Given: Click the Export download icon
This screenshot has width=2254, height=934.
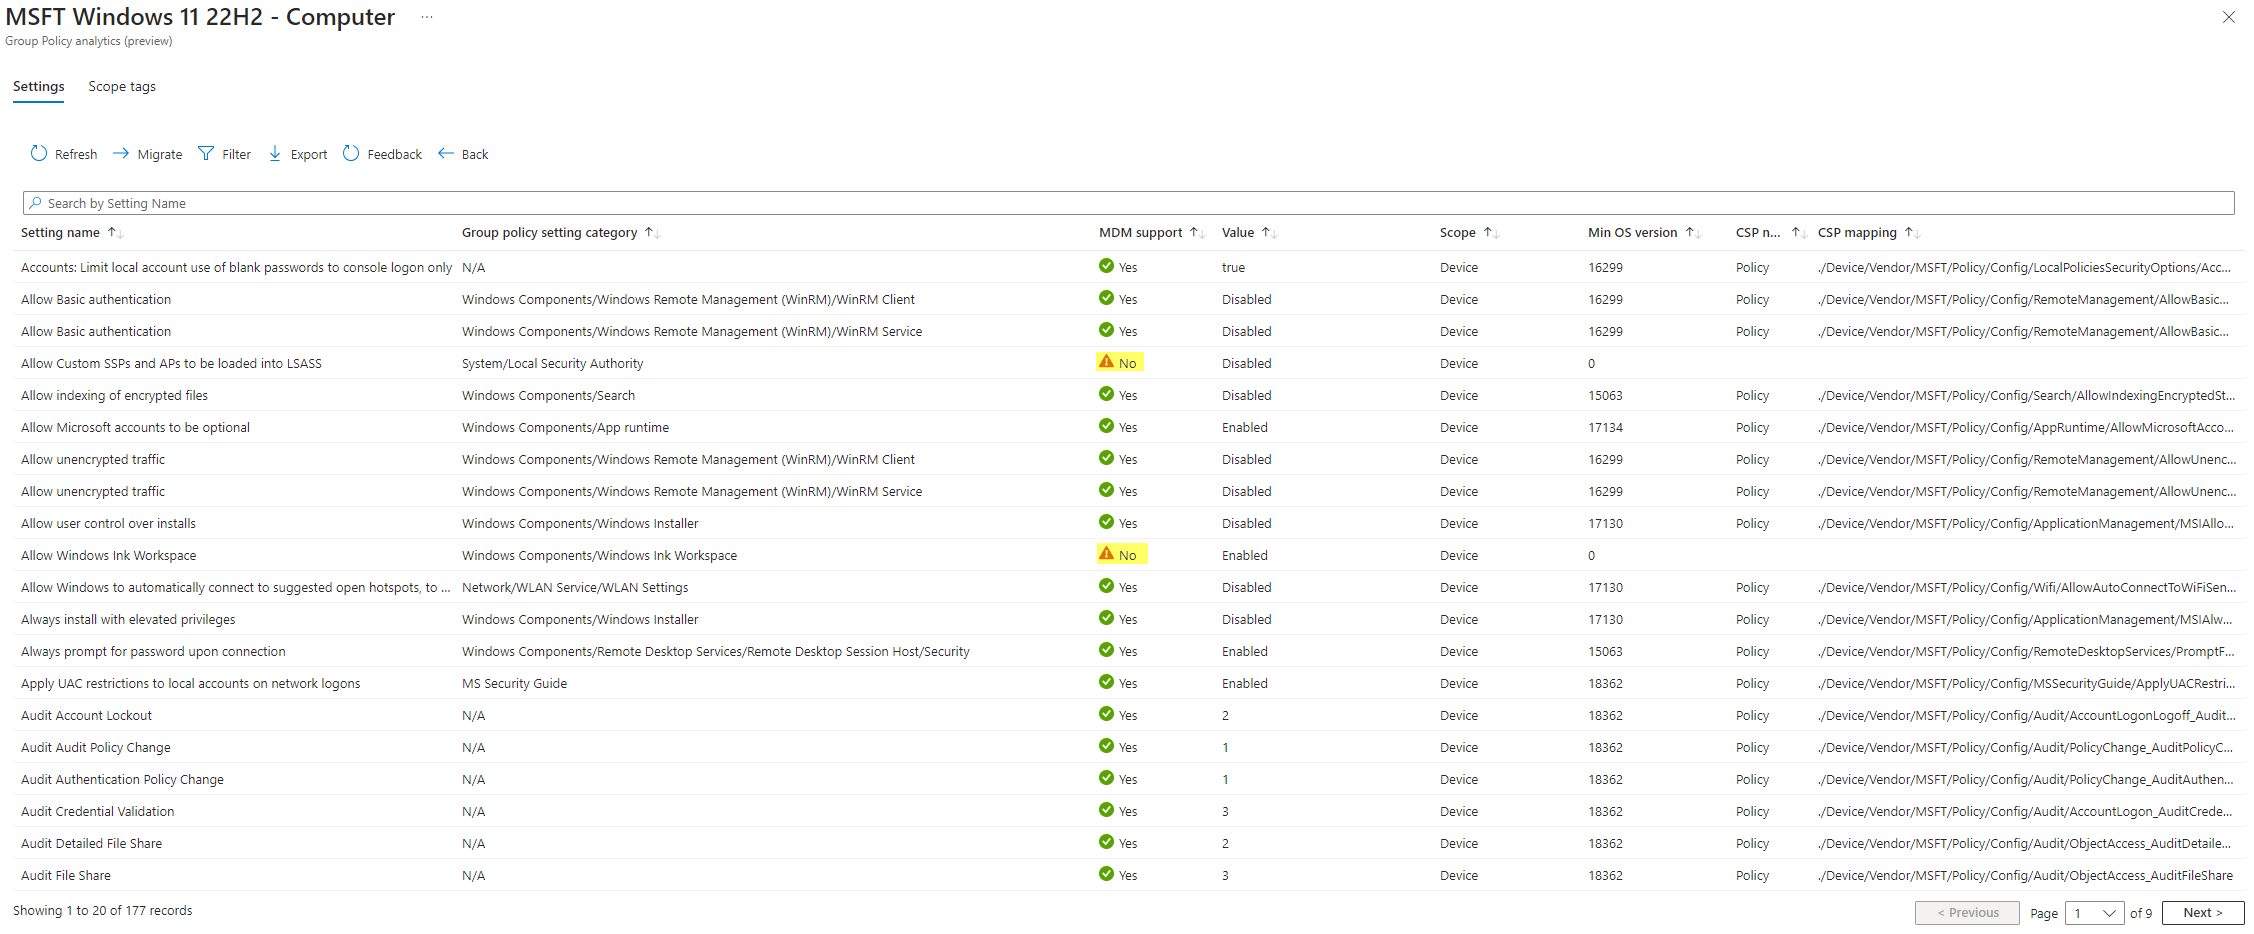Looking at the screenshot, I should click(275, 153).
